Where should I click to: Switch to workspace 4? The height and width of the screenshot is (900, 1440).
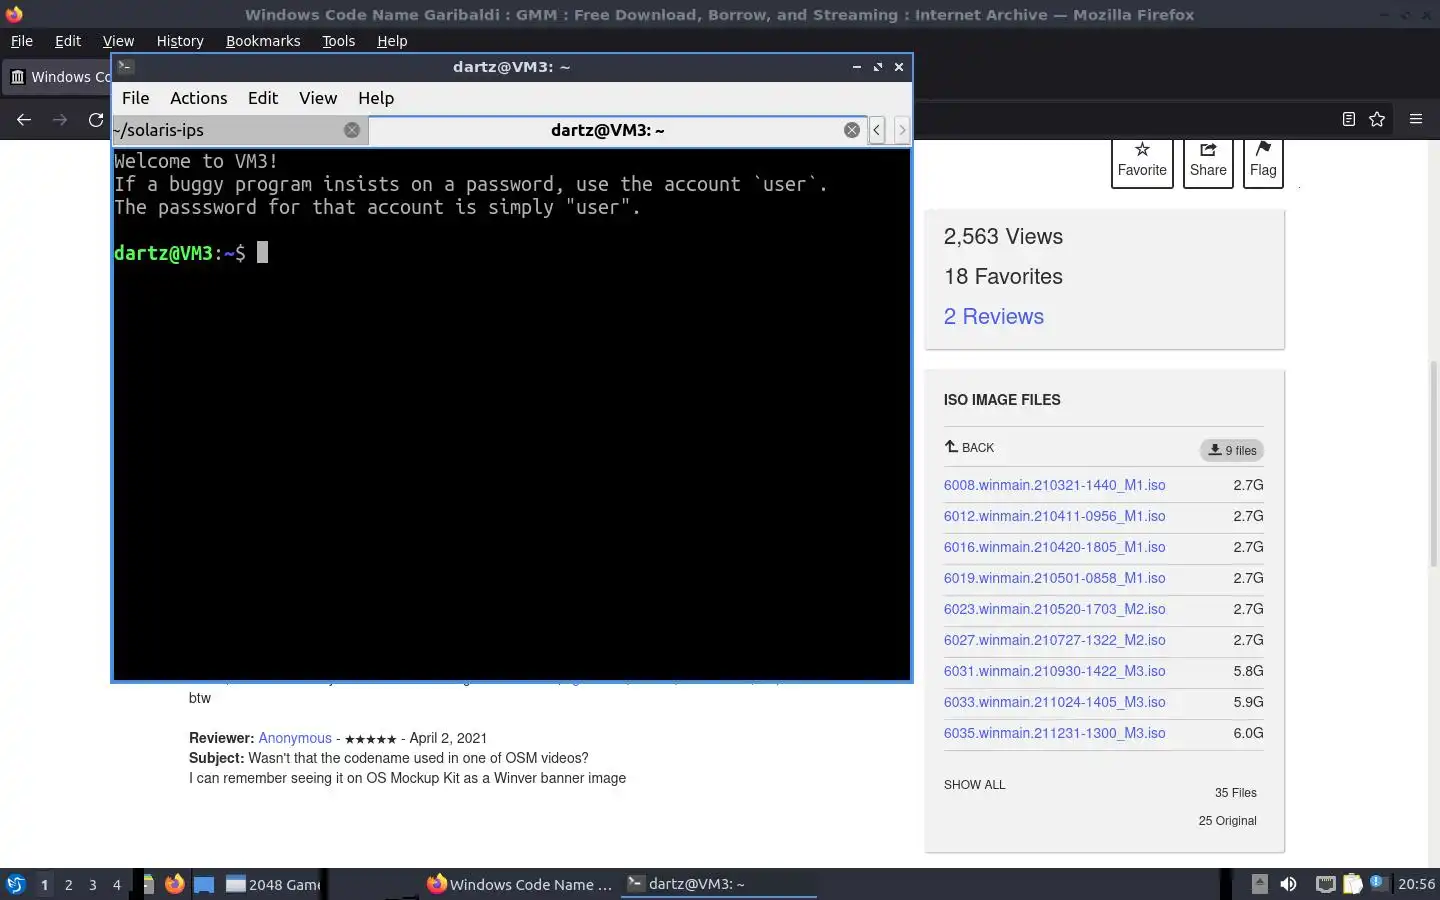[116, 884]
